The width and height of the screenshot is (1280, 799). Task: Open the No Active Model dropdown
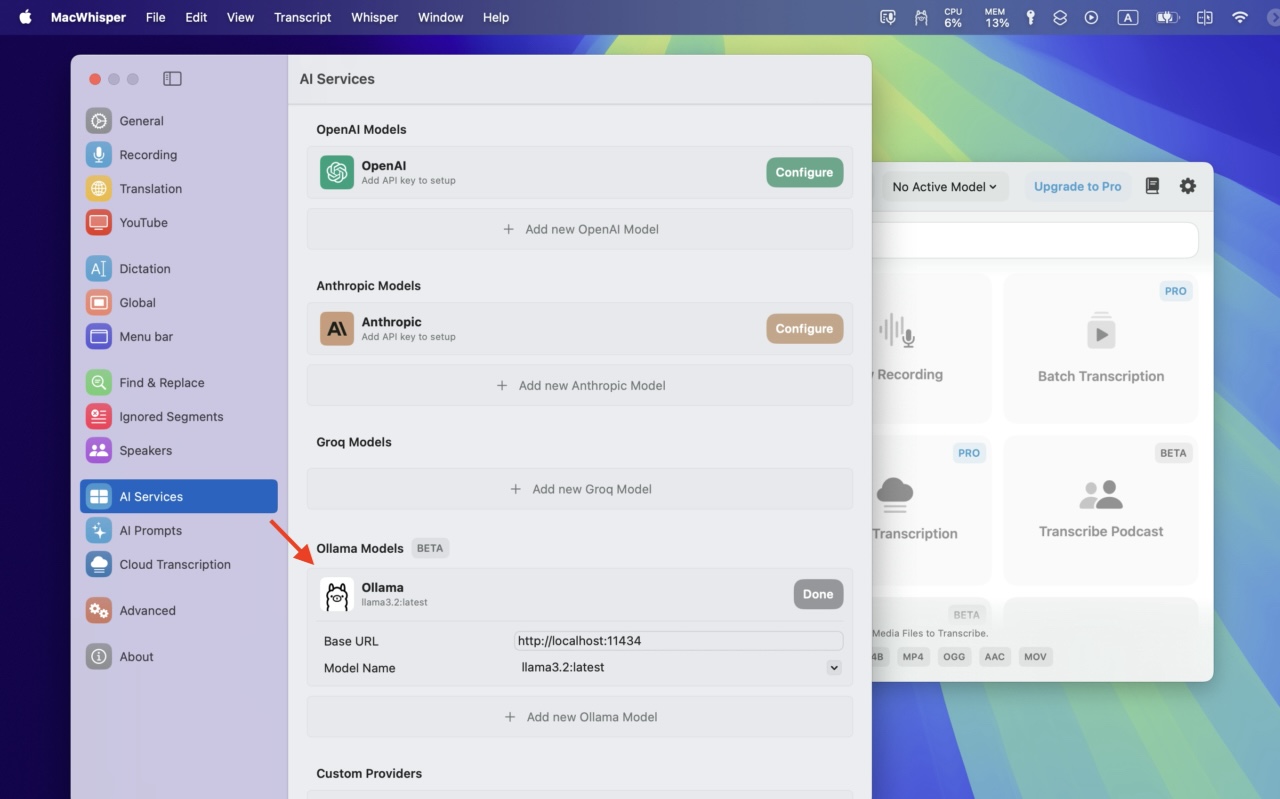click(944, 187)
